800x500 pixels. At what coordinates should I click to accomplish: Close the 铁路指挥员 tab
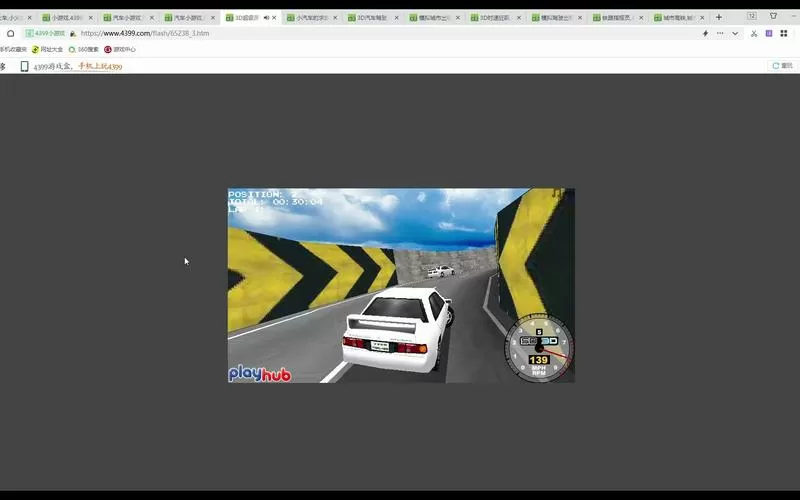click(x=641, y=17)
